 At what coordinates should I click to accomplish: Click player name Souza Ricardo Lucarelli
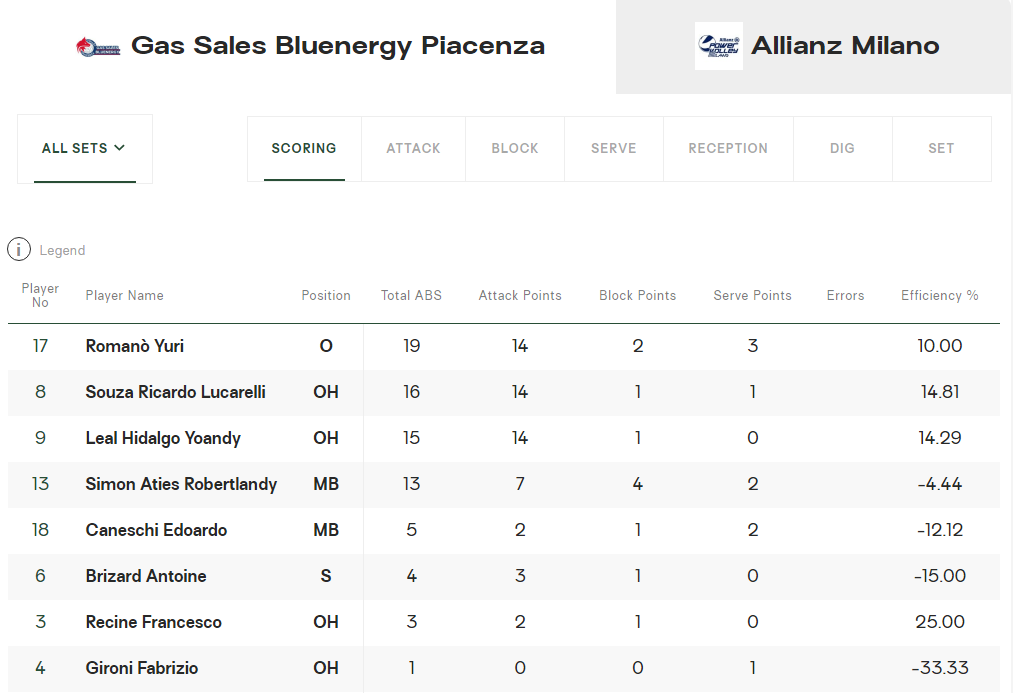(x=175, y=392)
